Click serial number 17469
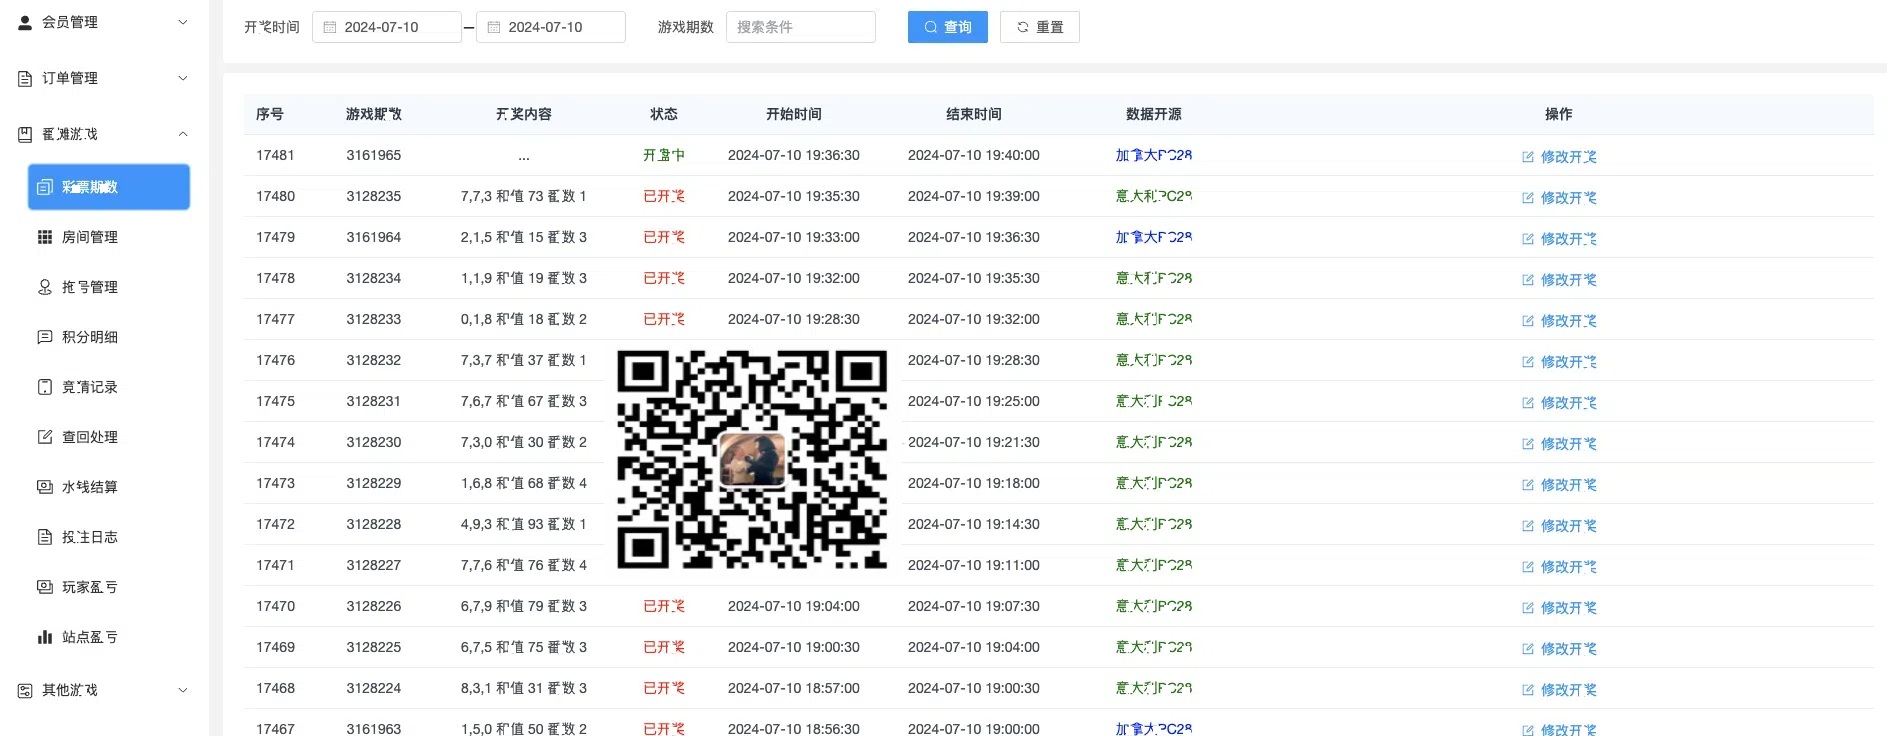This screenshot has width=1887, height=736. [275, 647]
